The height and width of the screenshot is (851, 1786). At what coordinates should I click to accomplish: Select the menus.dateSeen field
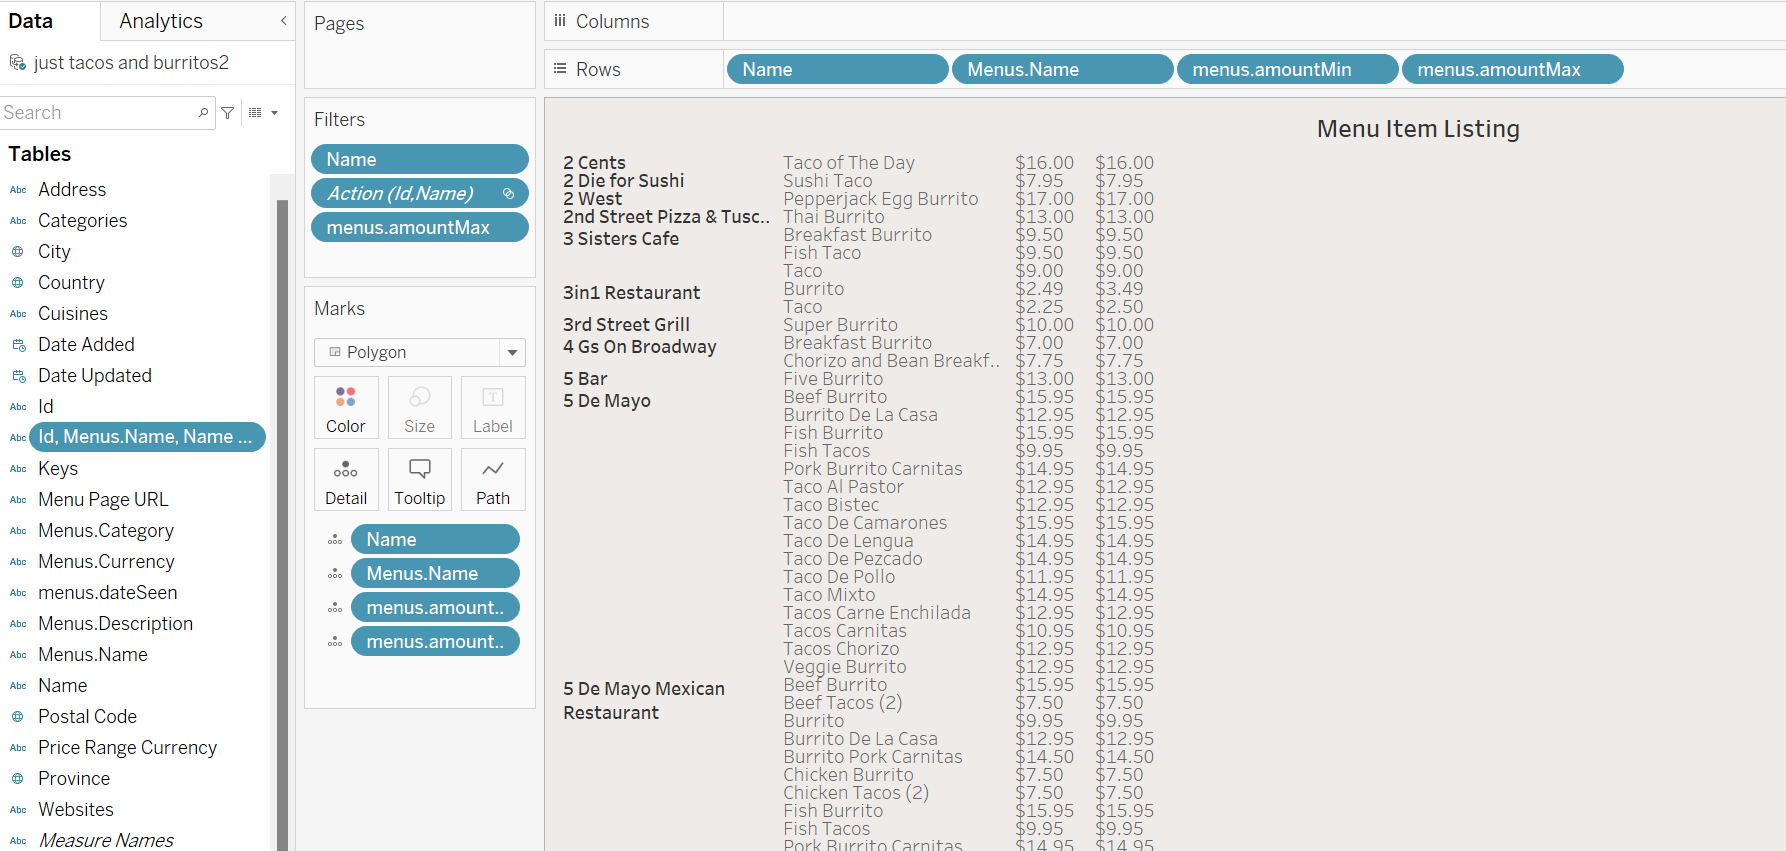(x=108, y=593)
